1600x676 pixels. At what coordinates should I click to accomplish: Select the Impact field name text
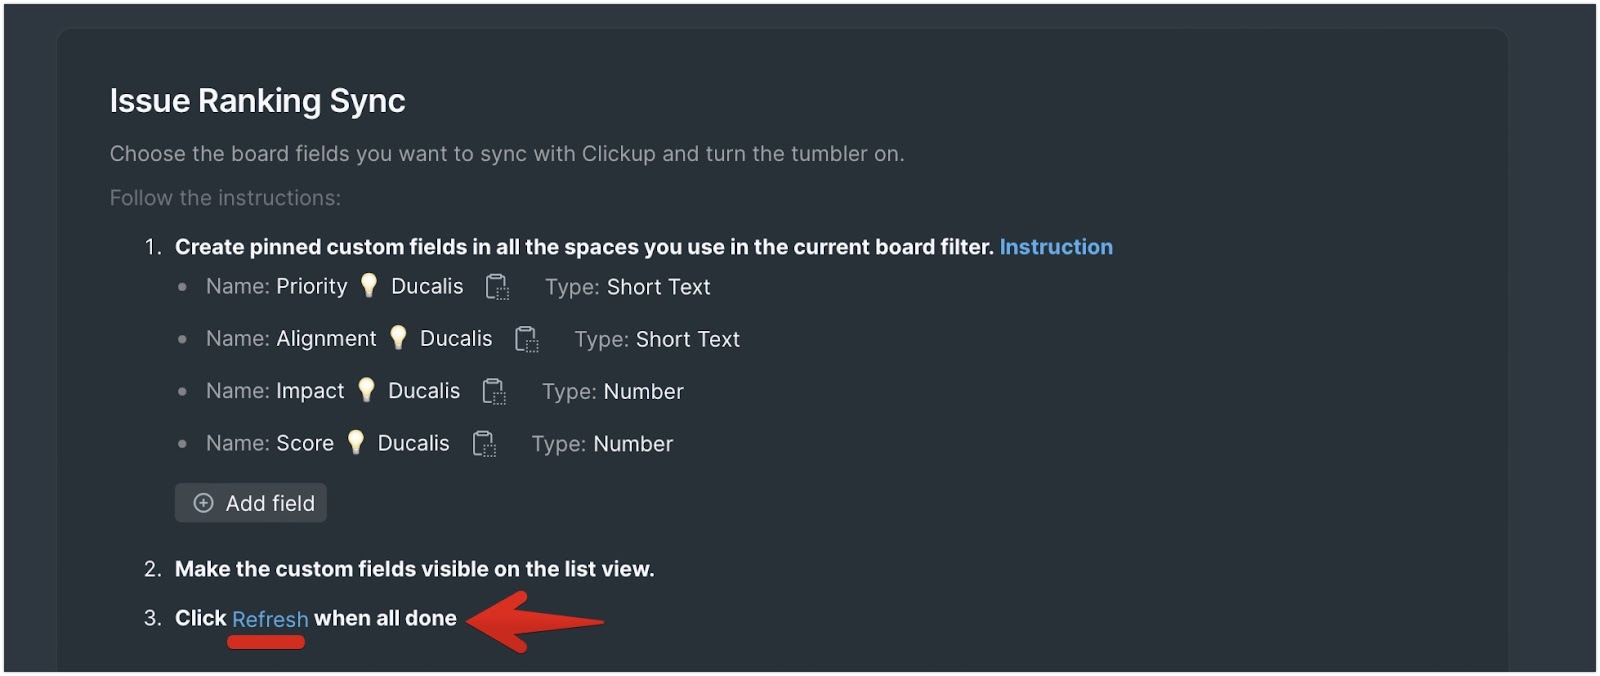point(368,391)
